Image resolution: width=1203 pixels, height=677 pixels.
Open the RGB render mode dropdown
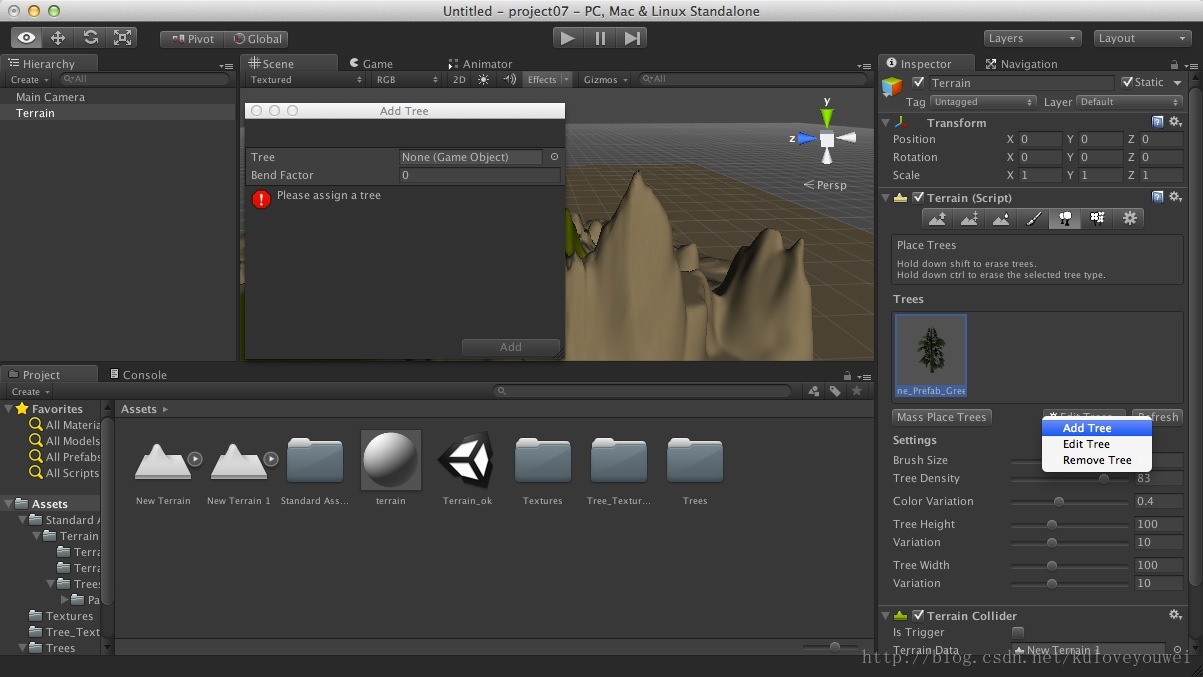point(407,79)
